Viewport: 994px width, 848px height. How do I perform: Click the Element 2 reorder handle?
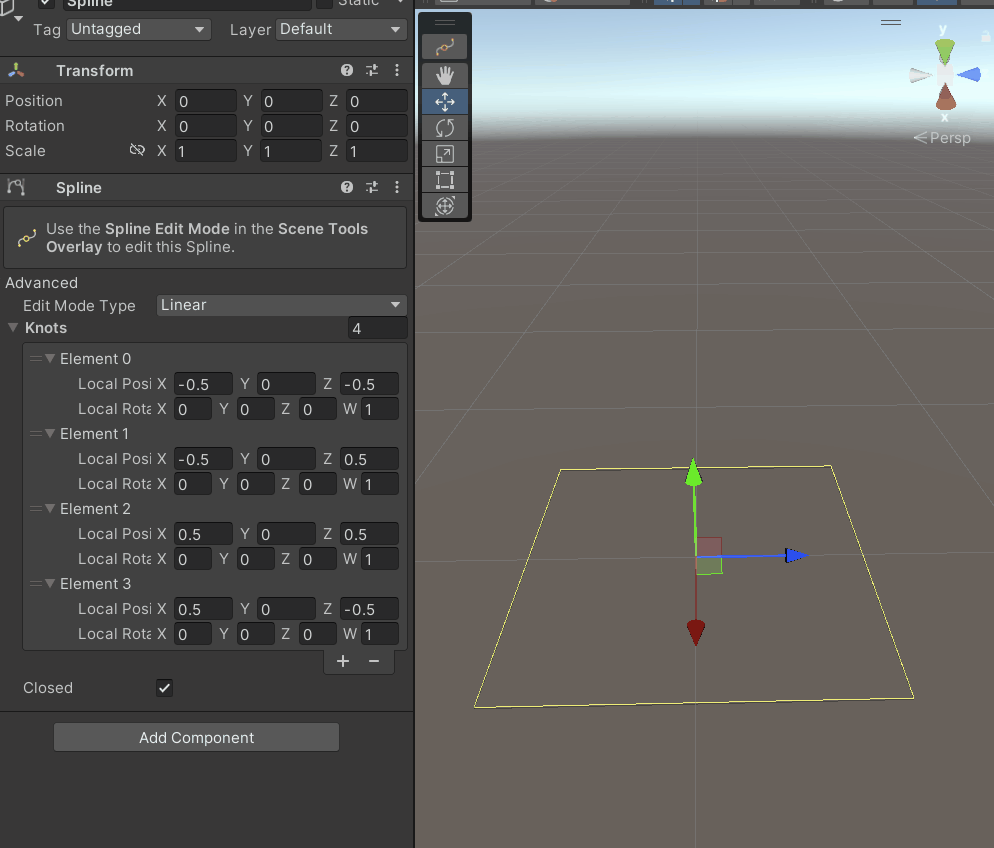pos(36,509)
